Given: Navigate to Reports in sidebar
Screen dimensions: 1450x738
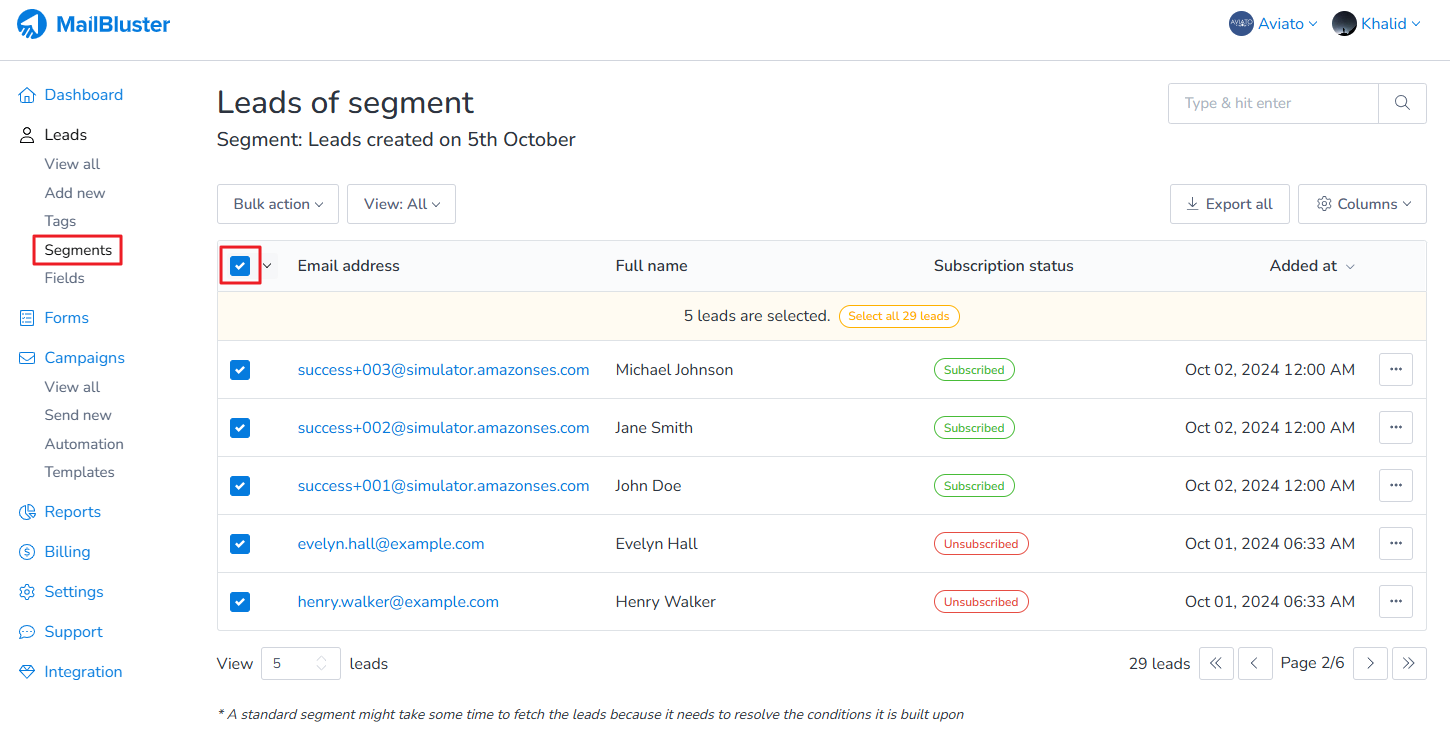Looking at the screenshot, I should coord(72,512).
